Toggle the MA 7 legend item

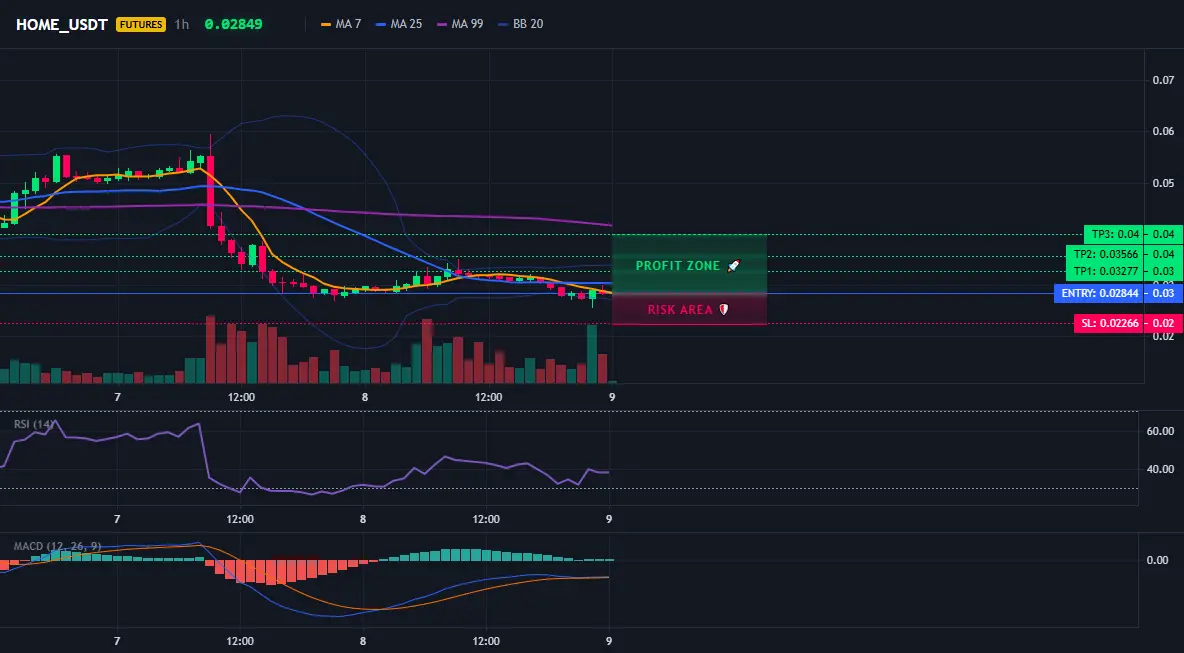(341, 24)
